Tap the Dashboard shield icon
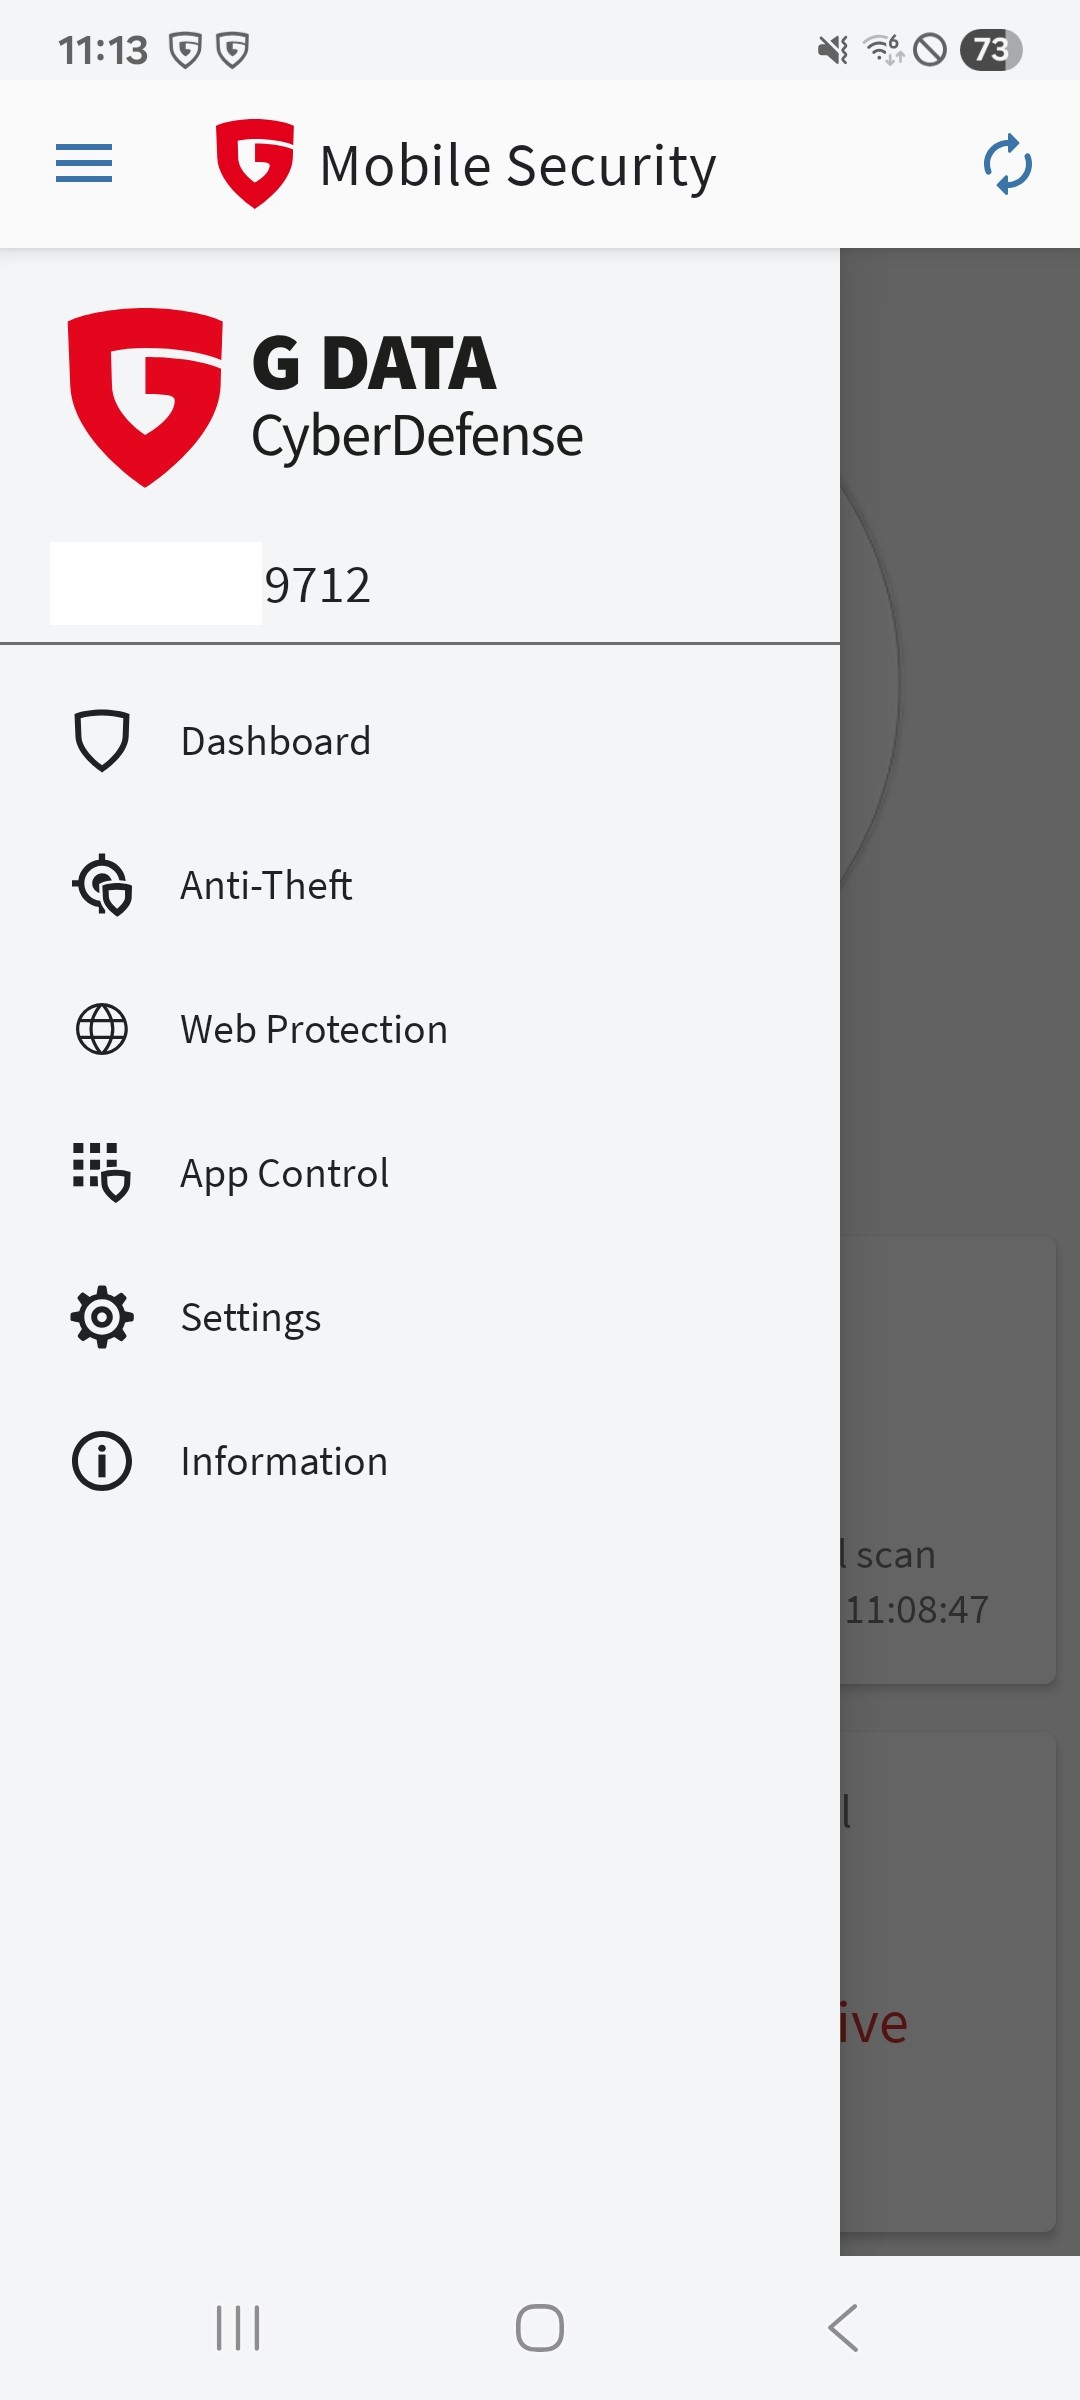The height and width of the screenshot is (2400, 1080). [102, 741]
